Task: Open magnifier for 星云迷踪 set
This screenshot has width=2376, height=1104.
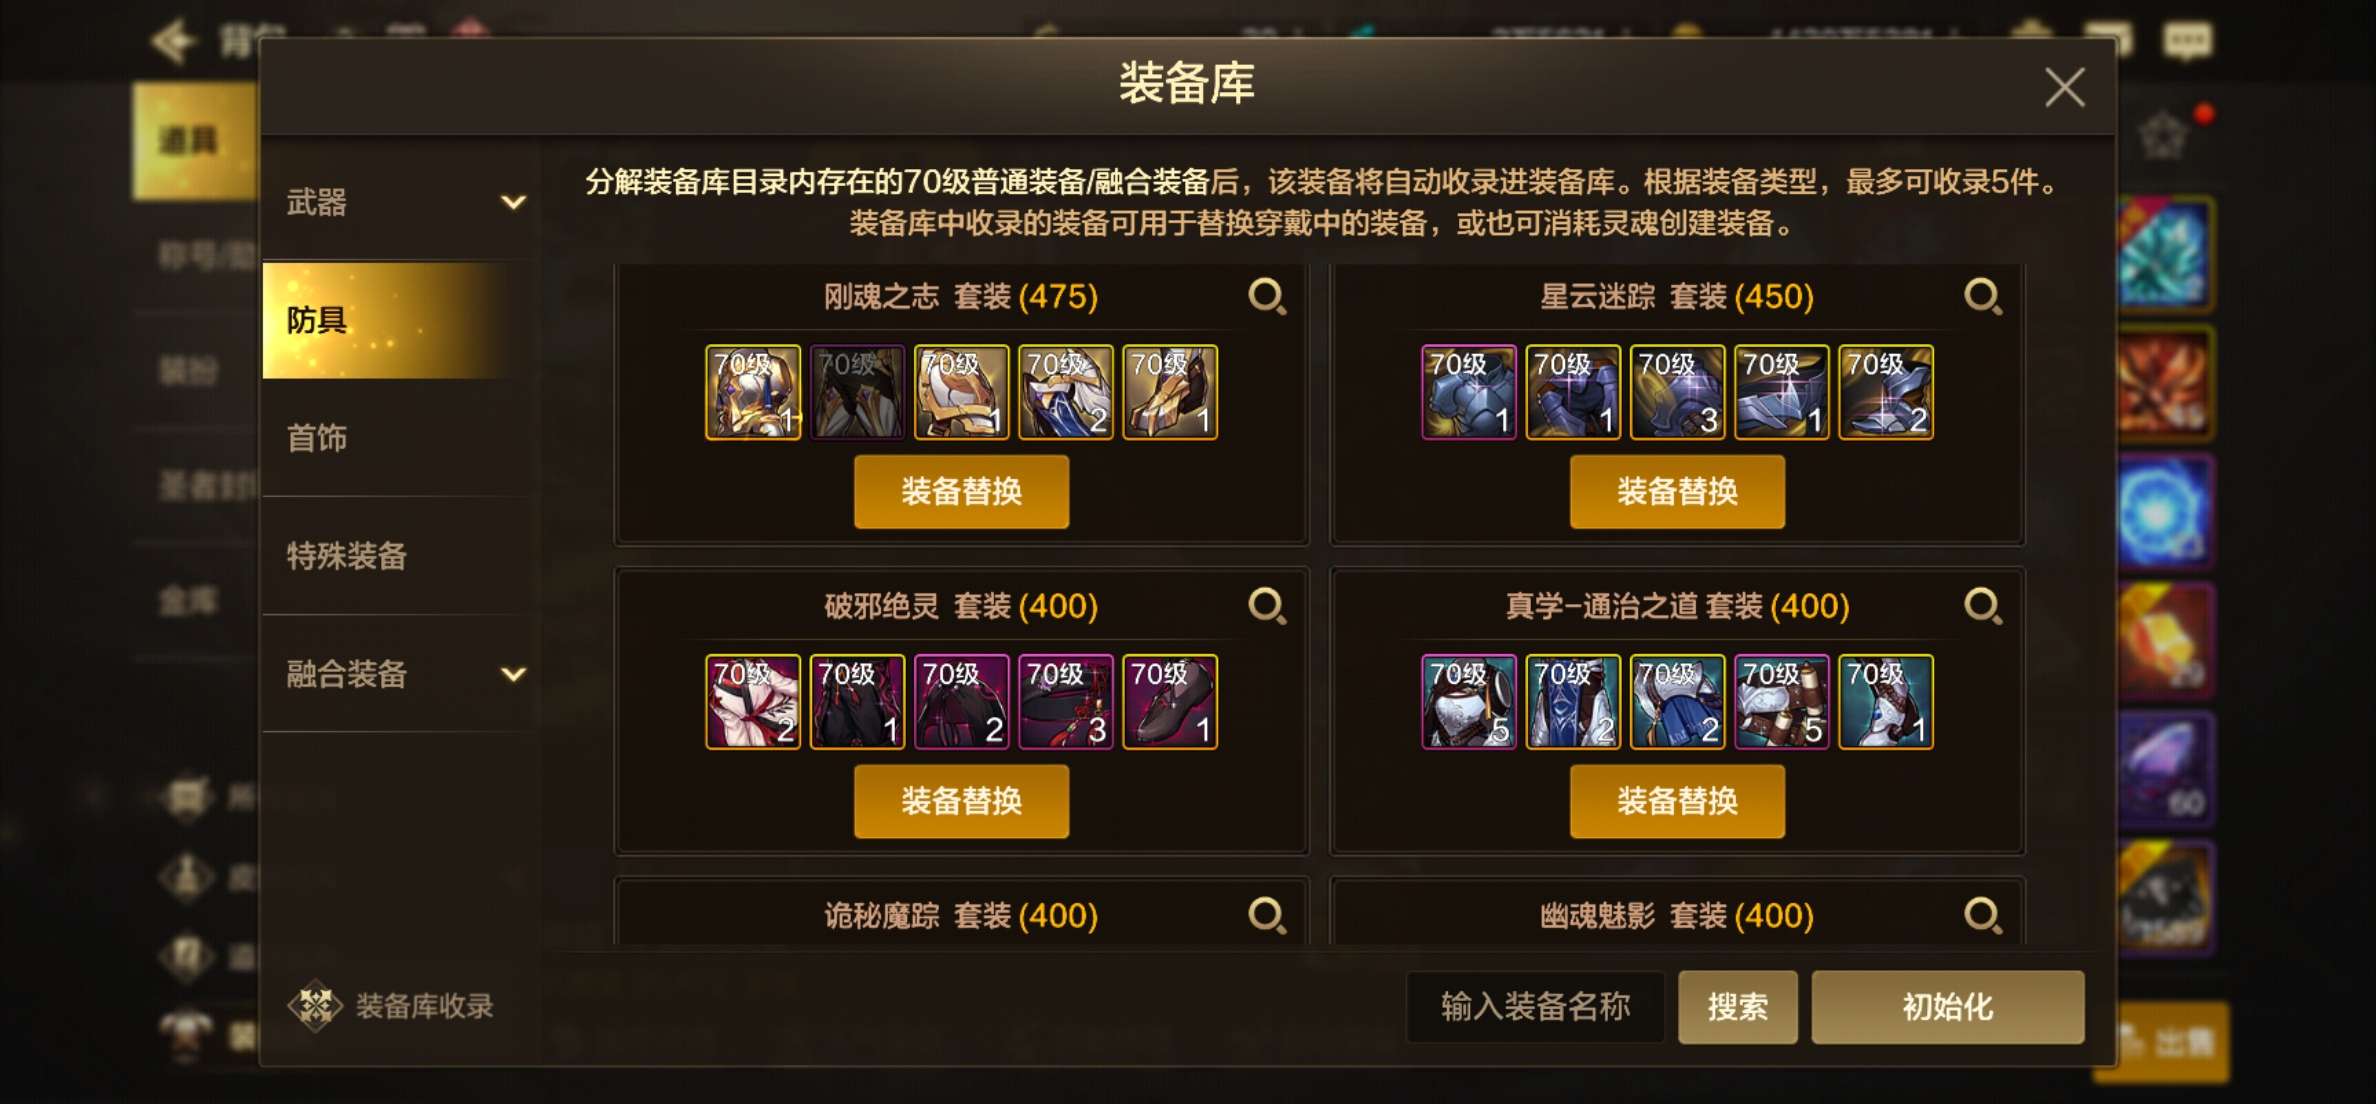Action: click(x=1983, y=297)
